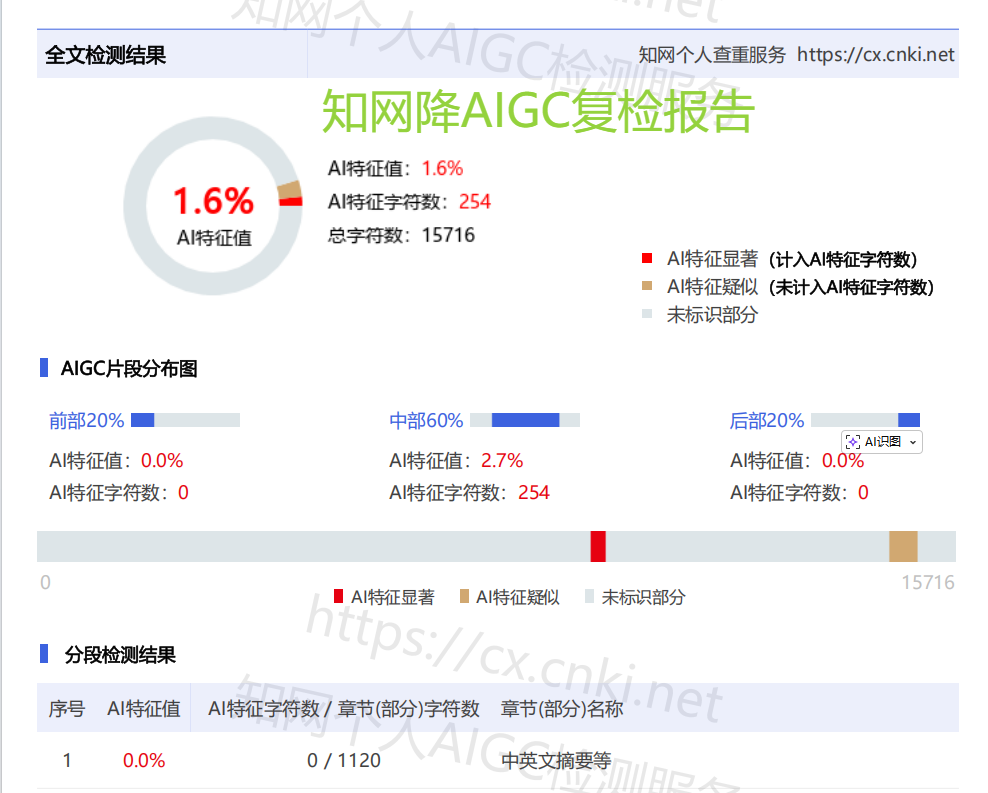Click the tan AI特征疑似 legend square at top
This screenshot has height=793, width=988.
[647, 287]
